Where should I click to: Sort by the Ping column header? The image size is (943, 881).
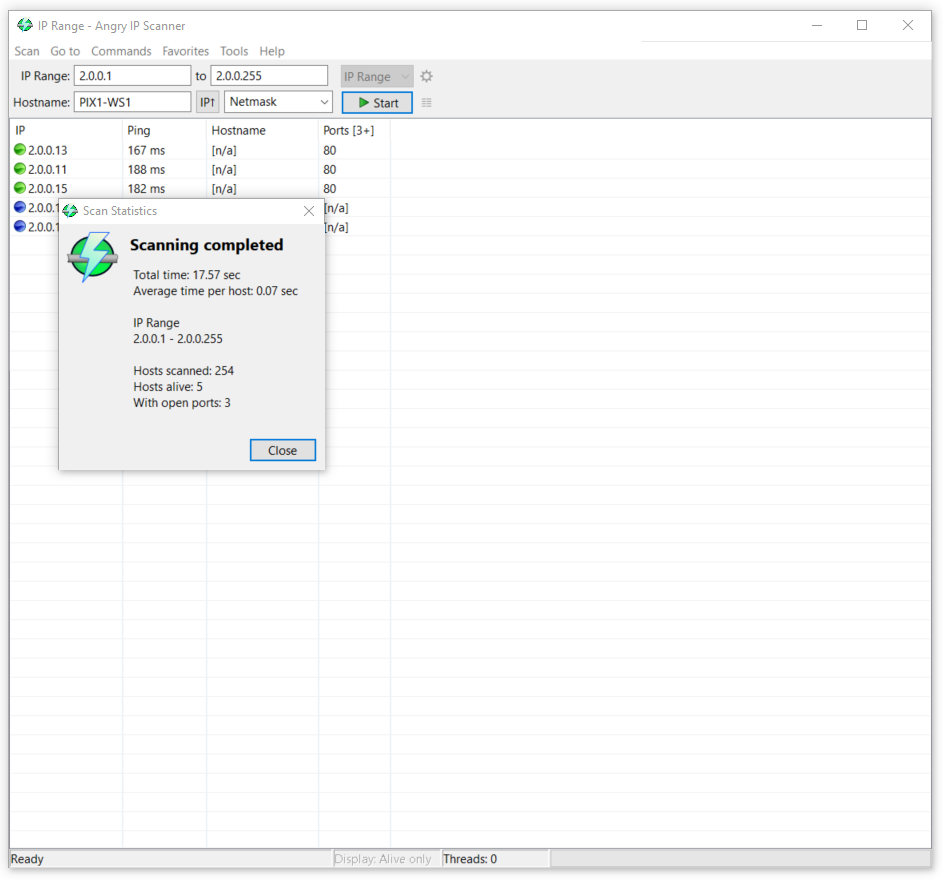click(x=164, y=130)
